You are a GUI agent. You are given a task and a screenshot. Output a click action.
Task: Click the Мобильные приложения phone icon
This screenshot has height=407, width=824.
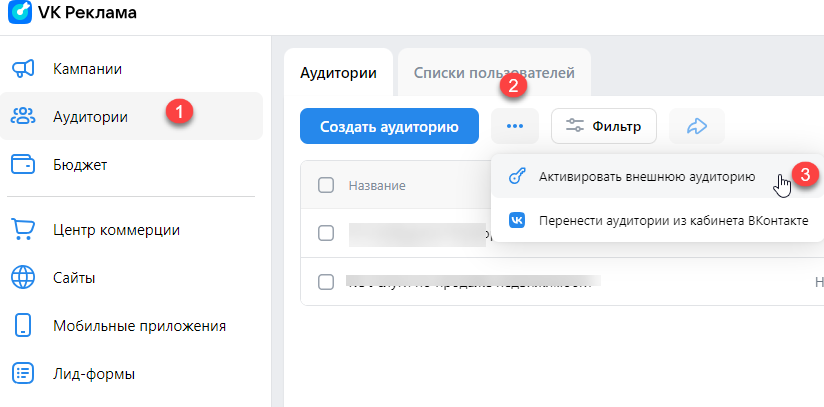pos(23,325)
